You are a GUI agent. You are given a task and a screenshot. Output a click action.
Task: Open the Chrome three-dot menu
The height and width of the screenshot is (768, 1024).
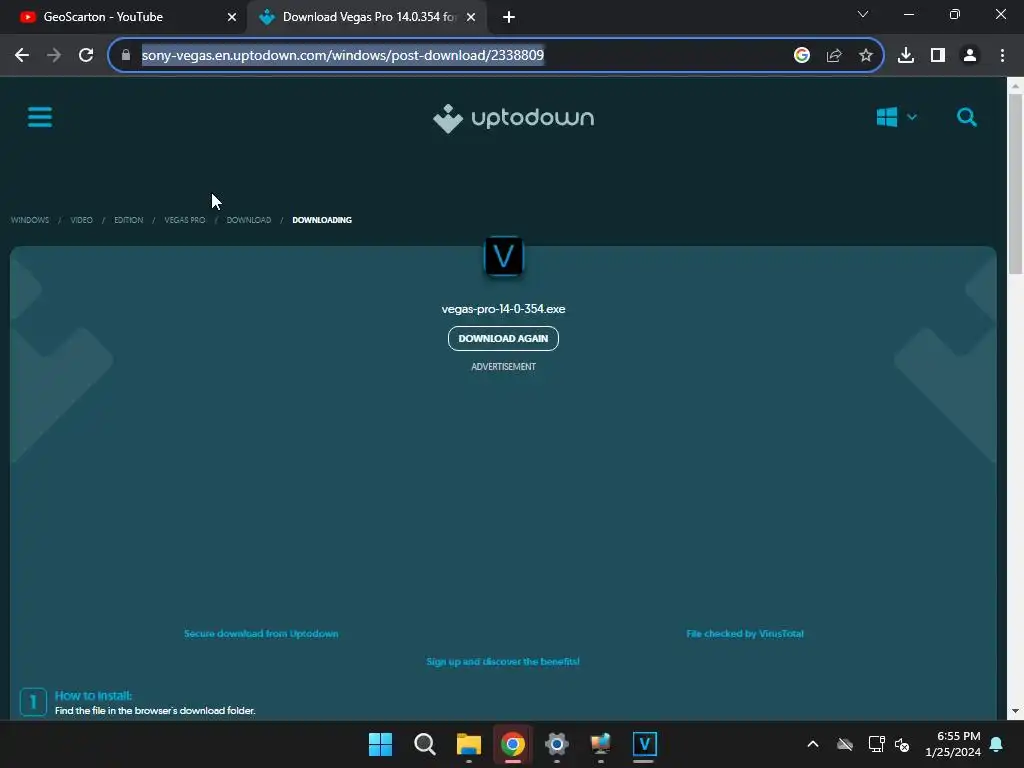coord(1002,56)
